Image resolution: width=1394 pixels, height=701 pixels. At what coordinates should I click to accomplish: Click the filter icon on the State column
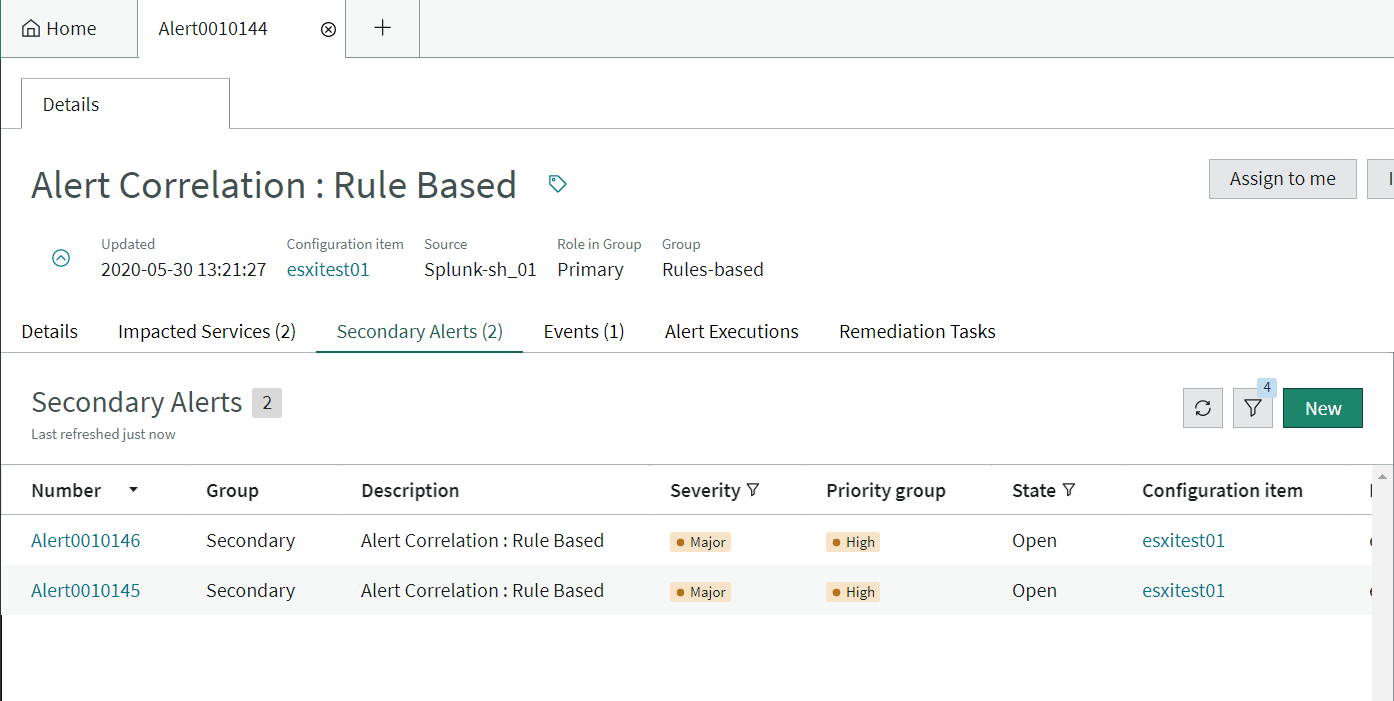click(x=1070, y=490)
